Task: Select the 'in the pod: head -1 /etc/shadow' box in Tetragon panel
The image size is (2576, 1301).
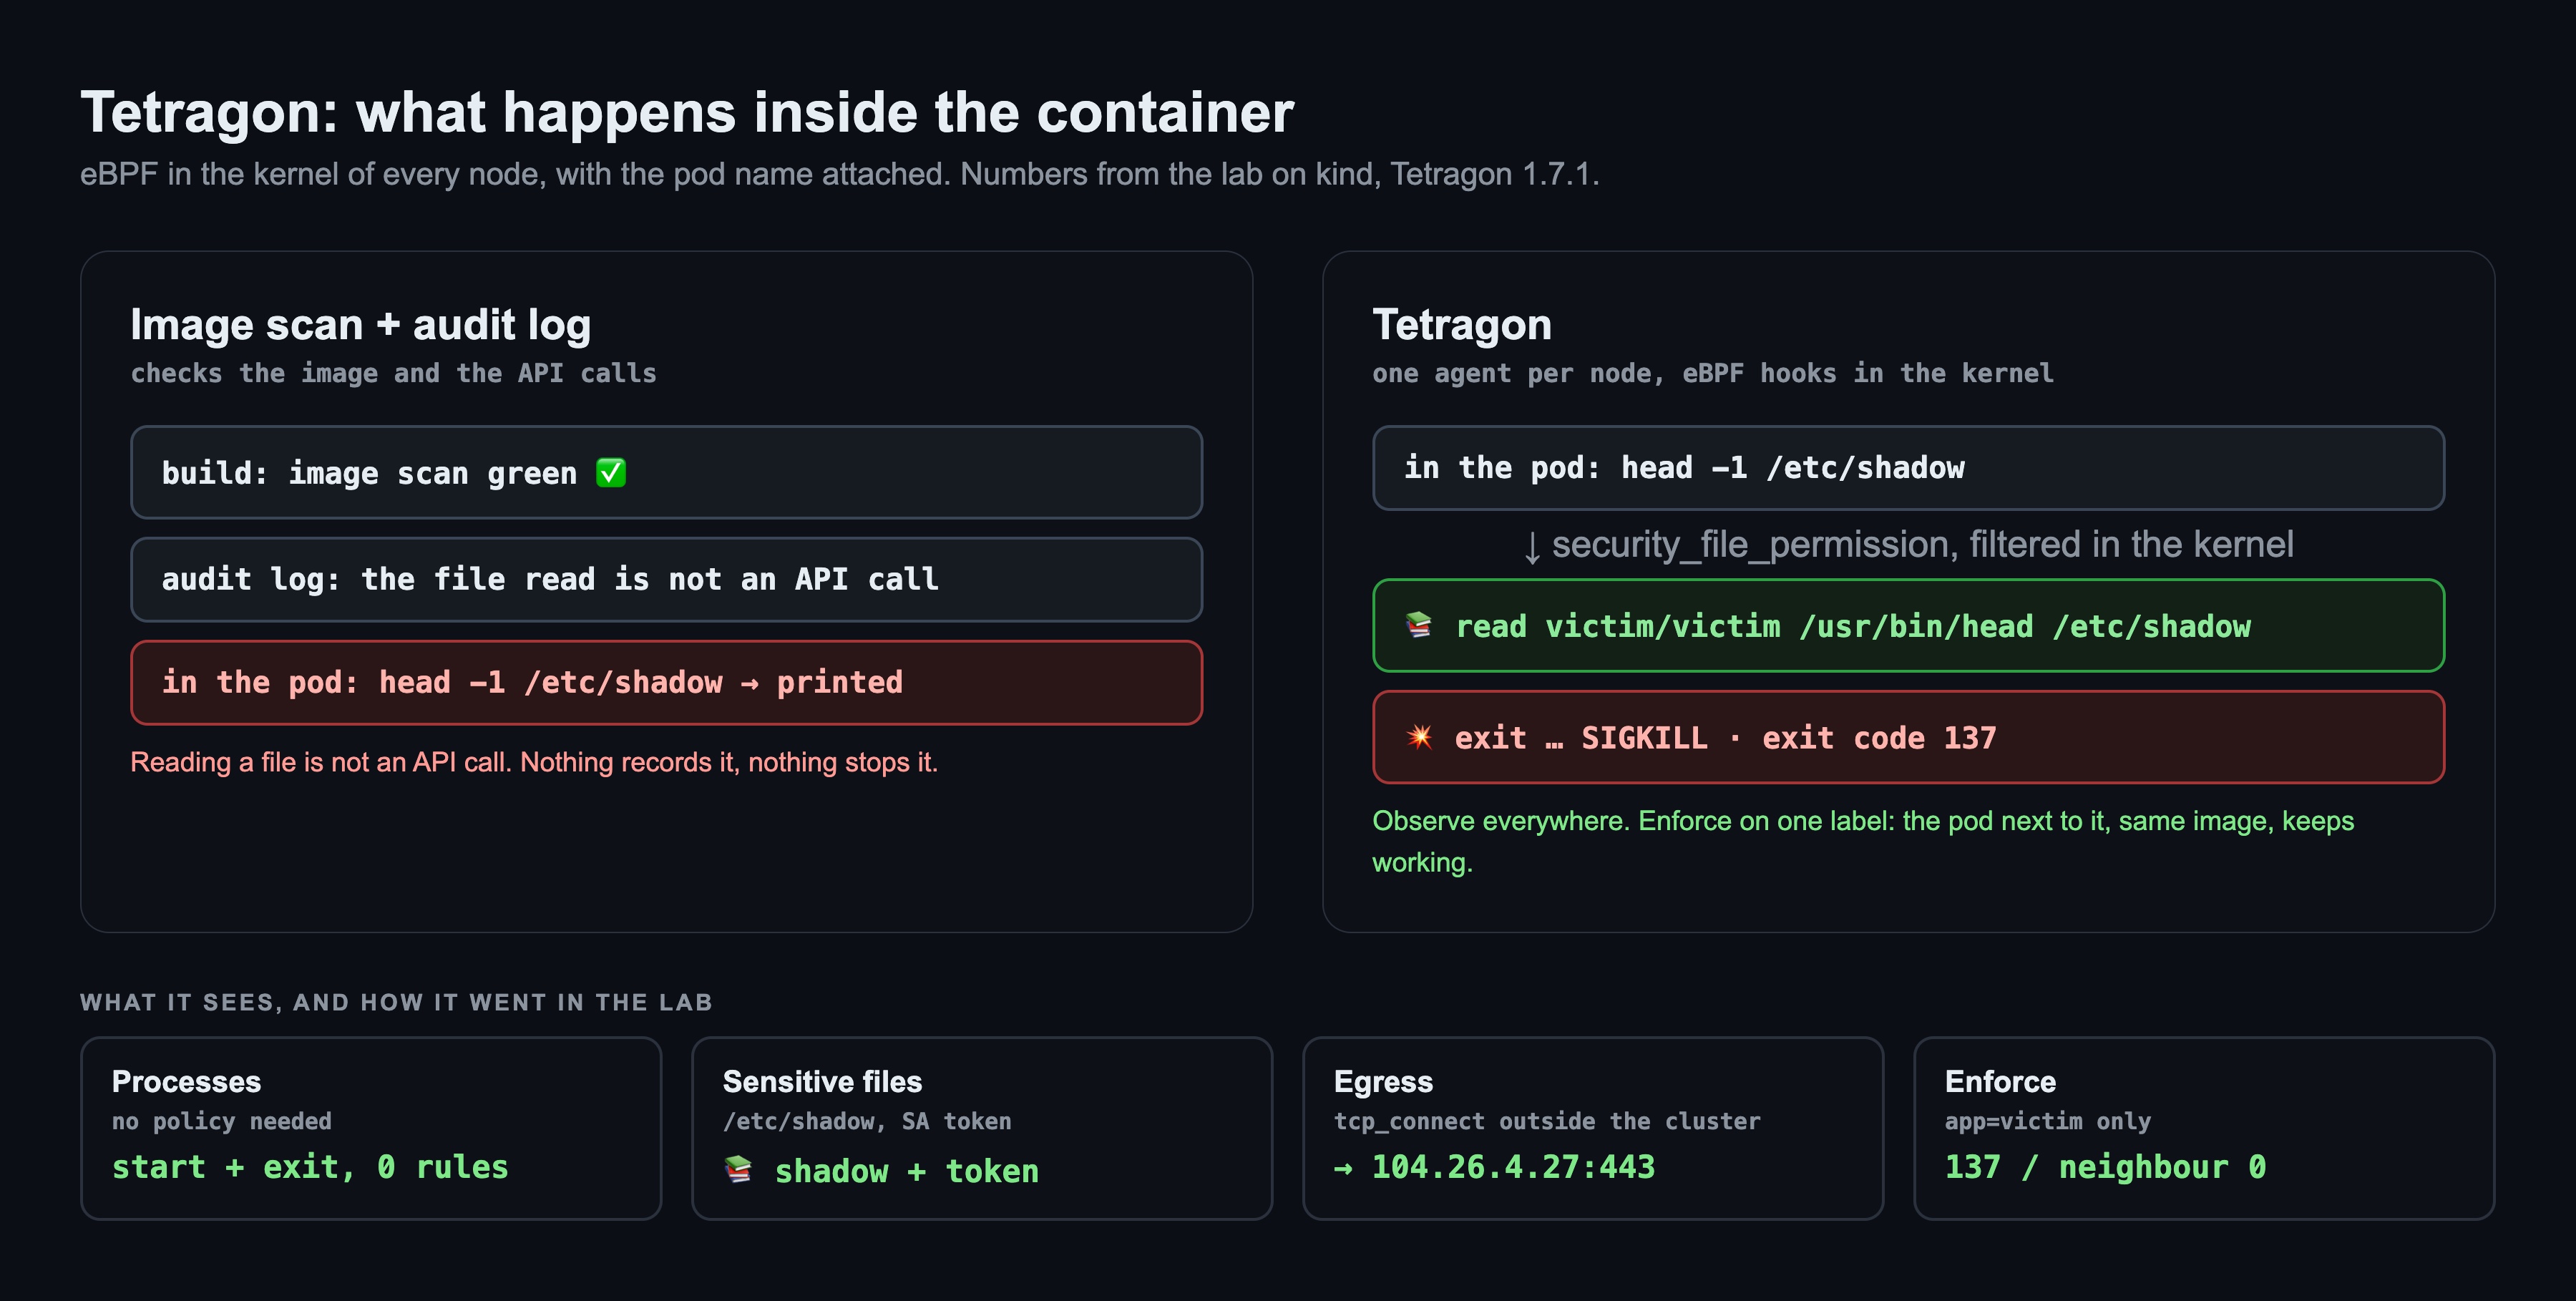Action: 1908,468
